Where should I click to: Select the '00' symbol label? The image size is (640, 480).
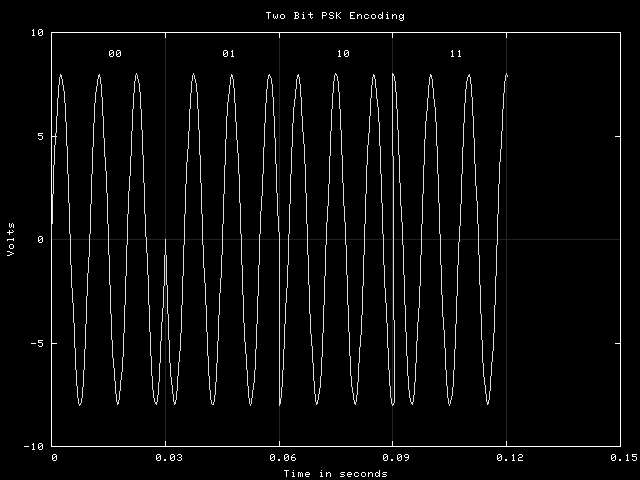(115, 53)
